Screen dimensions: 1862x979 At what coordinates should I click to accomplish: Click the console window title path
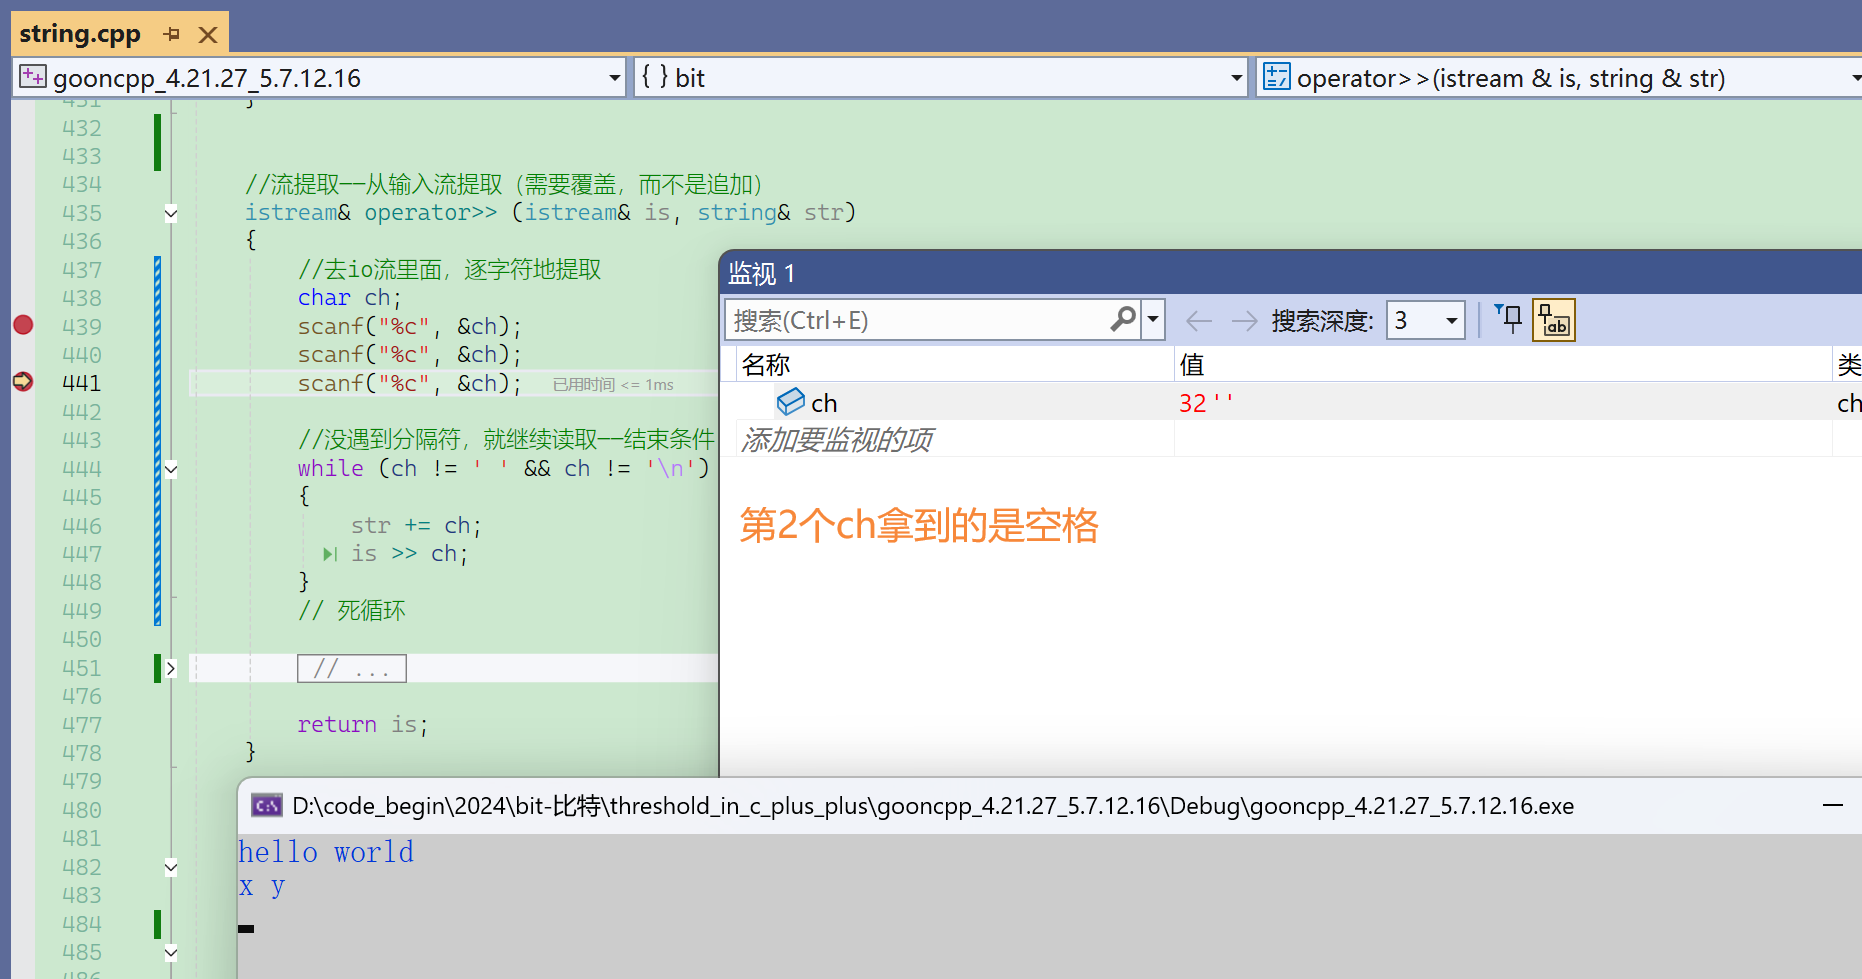coord(933,806)
